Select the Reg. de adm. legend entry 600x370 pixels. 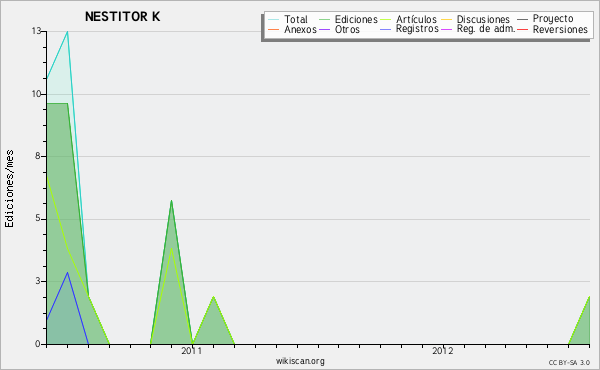coord(486,29)
